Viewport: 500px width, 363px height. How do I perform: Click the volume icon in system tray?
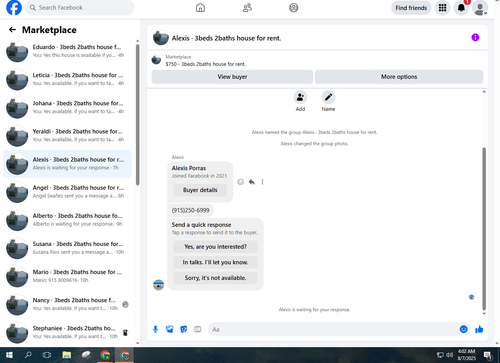click(449, 355)
